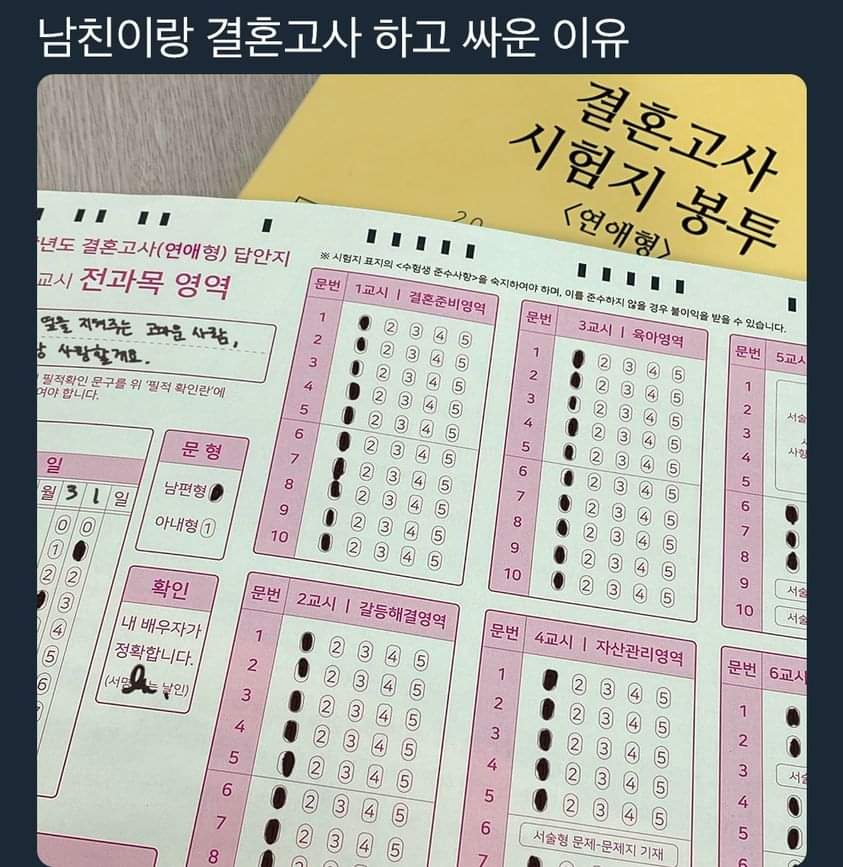Viewport: 843px width, 867px height.
Task: Tap the filled 남편형 bubble
Action: pyautogui.click(x=217, y=492)
